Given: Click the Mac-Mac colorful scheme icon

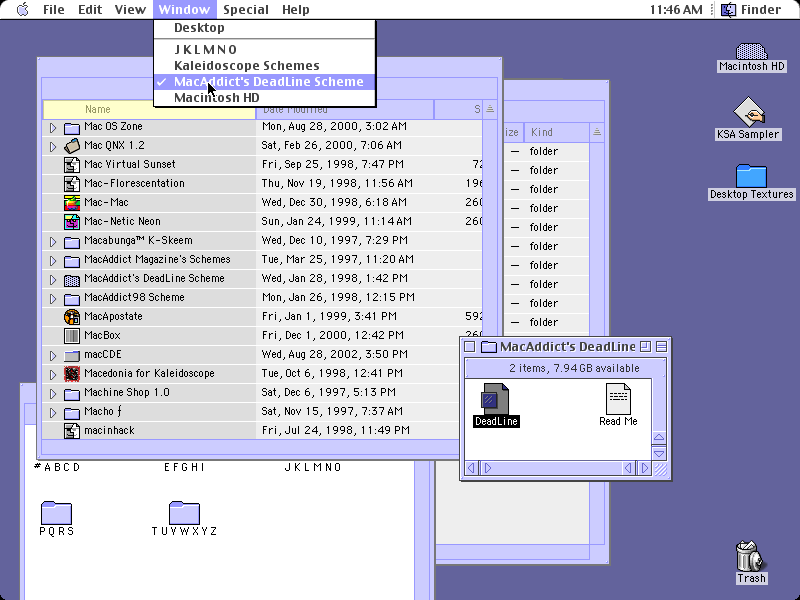Looking at the screenshot, I should 72,203.
